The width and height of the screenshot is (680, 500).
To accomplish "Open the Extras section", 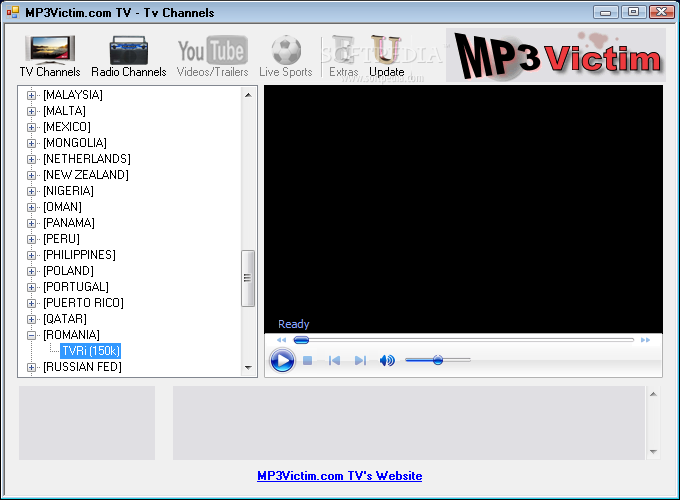I will tap(344, 56).
